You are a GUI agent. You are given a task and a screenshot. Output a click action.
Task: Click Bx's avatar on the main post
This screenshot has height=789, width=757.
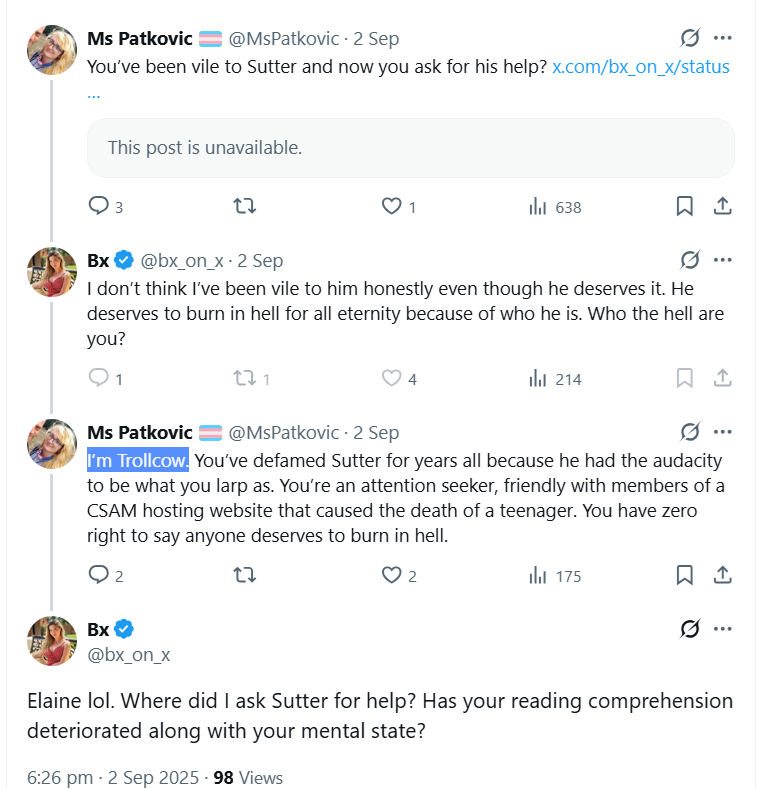(x=52, y=641)
